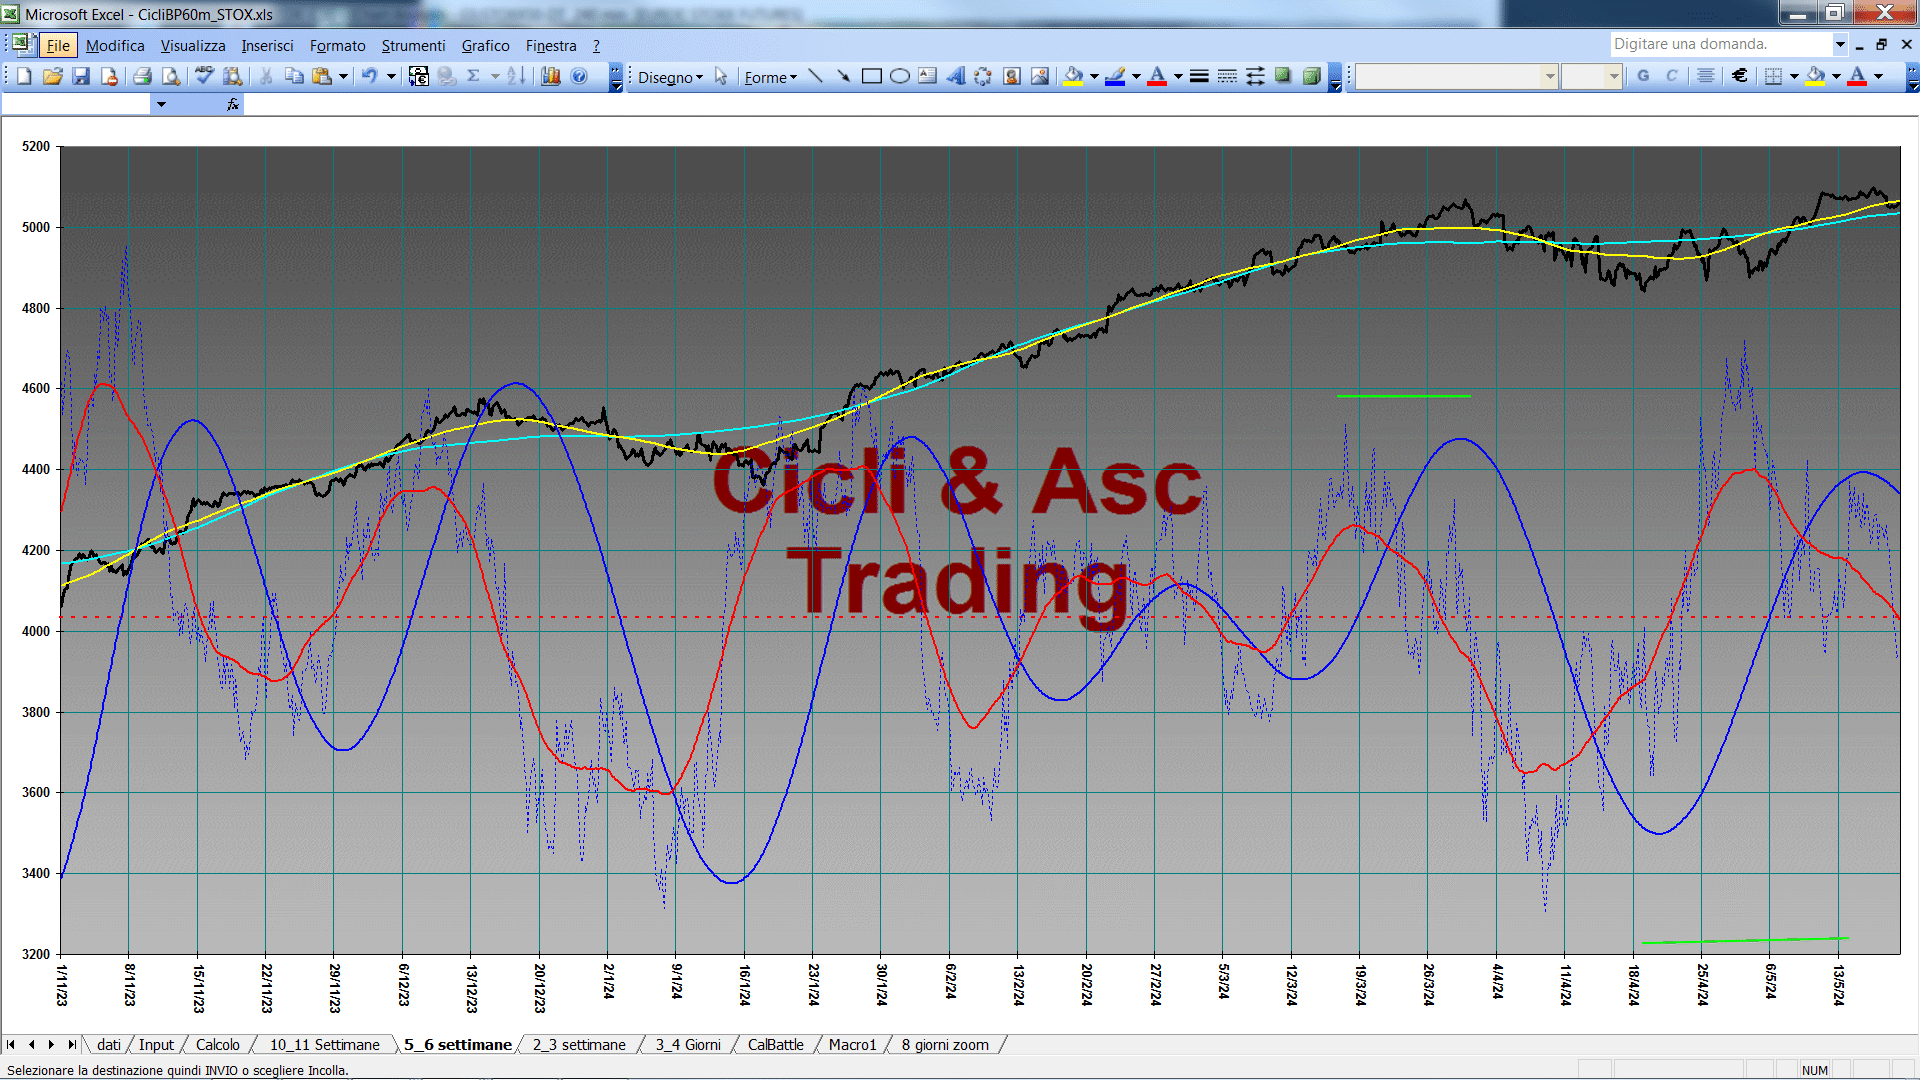
Task: Go to the first sheet tab button
Action: [11, 1044]
